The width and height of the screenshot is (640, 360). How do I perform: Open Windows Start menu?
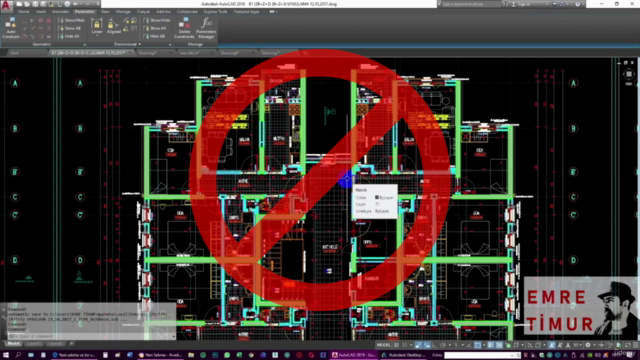[x=6, y=355]
